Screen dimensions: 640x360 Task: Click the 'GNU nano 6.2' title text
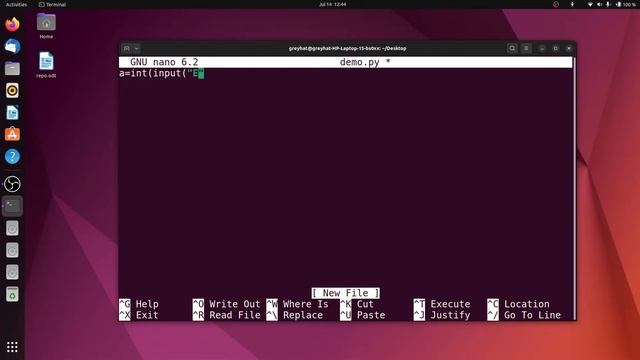[x=164, y=62]
